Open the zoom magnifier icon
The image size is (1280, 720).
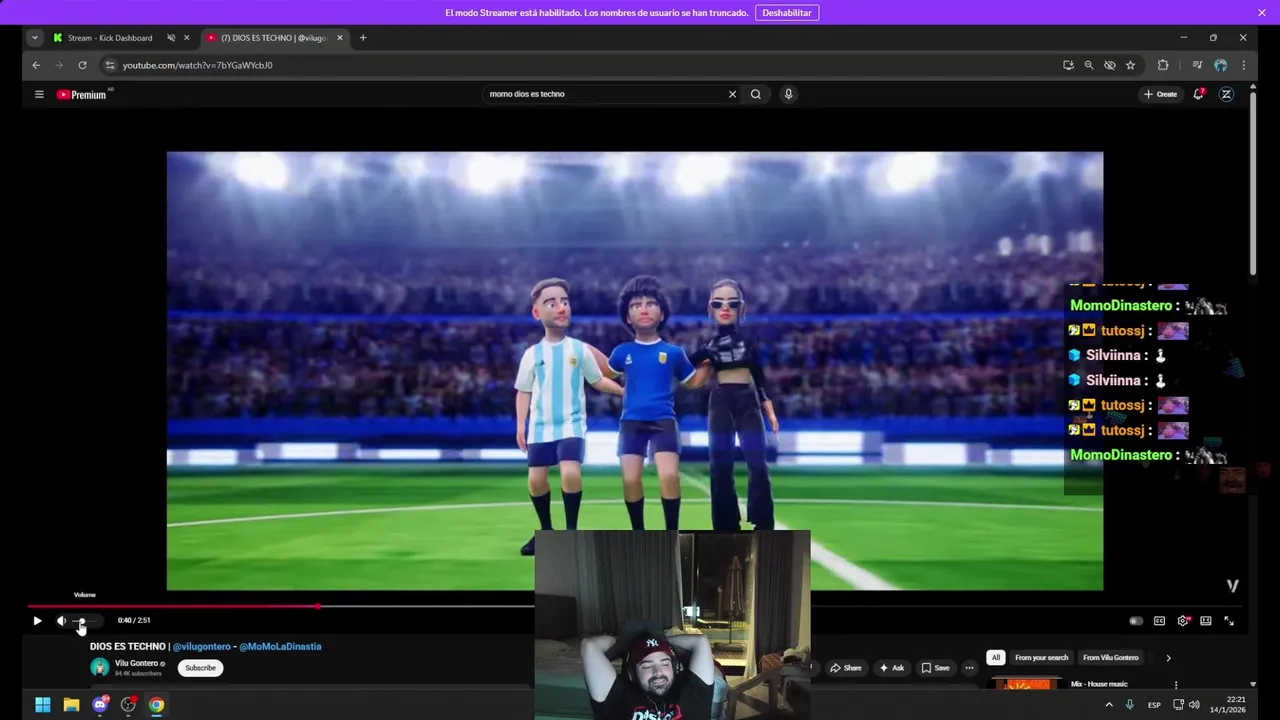point(1089,65)
